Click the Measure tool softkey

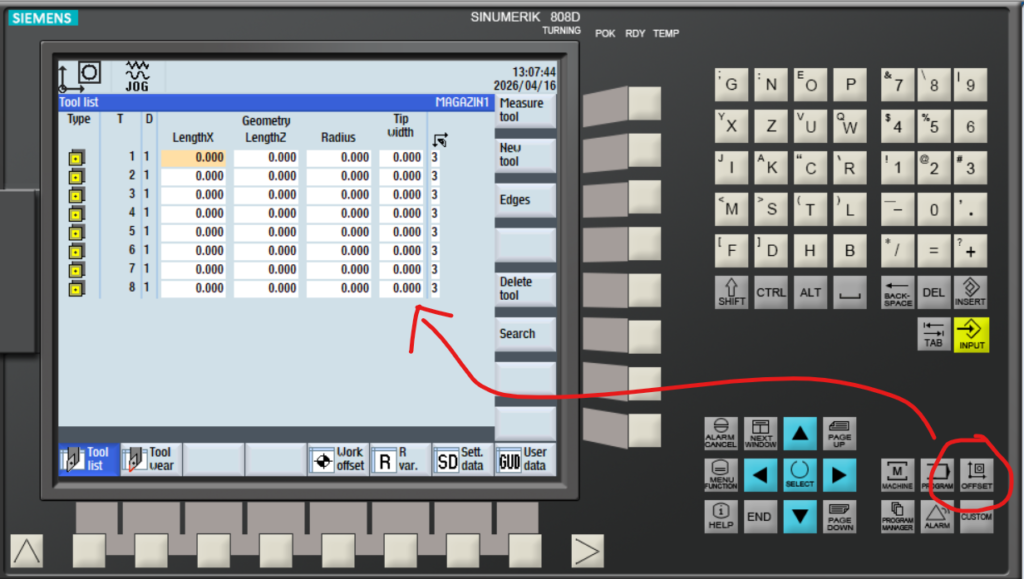(x=525, y=110)
